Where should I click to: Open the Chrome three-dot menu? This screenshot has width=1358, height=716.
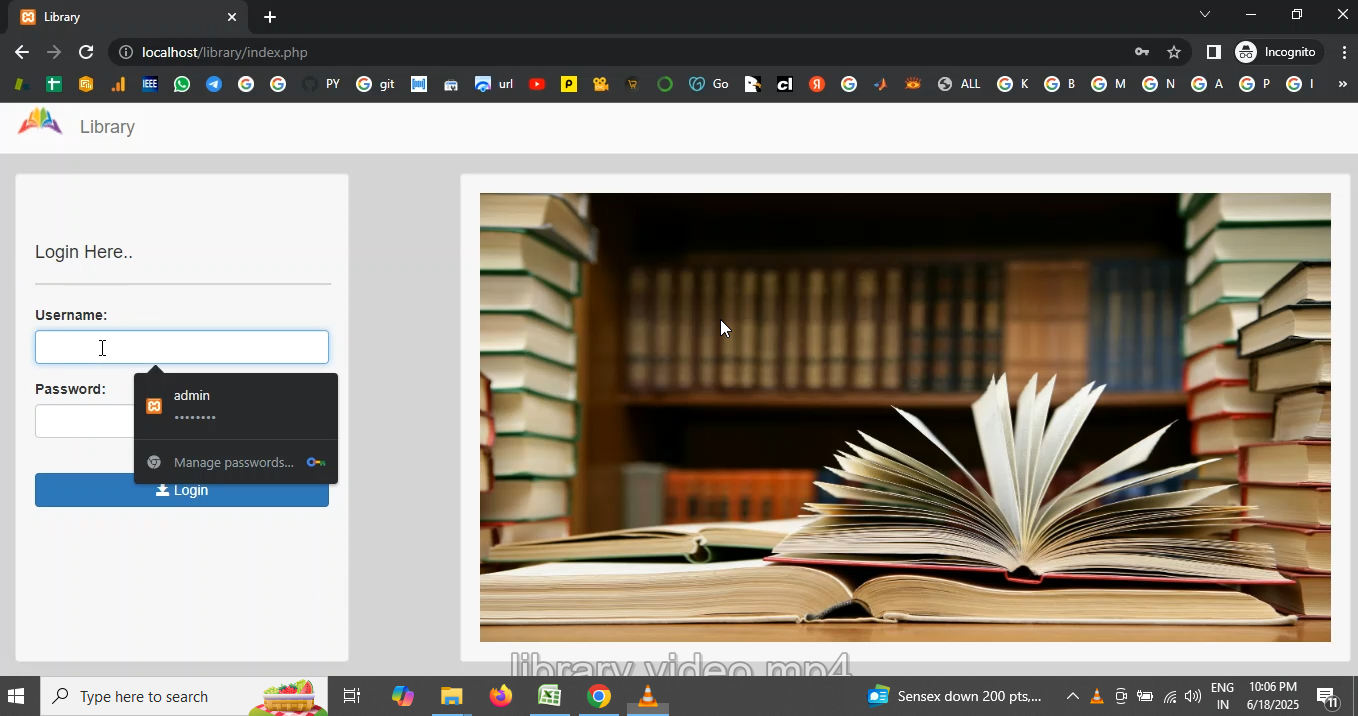pos(1343,52)
